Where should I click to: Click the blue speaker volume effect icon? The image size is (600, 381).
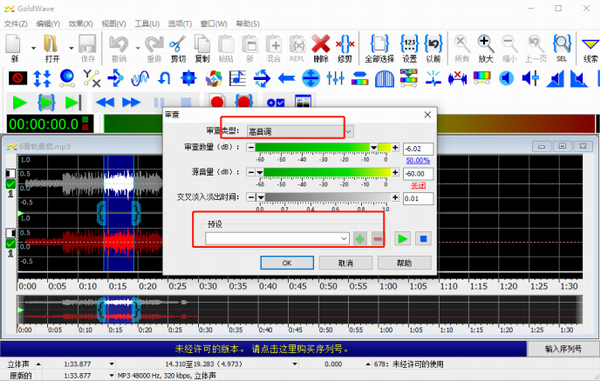[506, 78]
